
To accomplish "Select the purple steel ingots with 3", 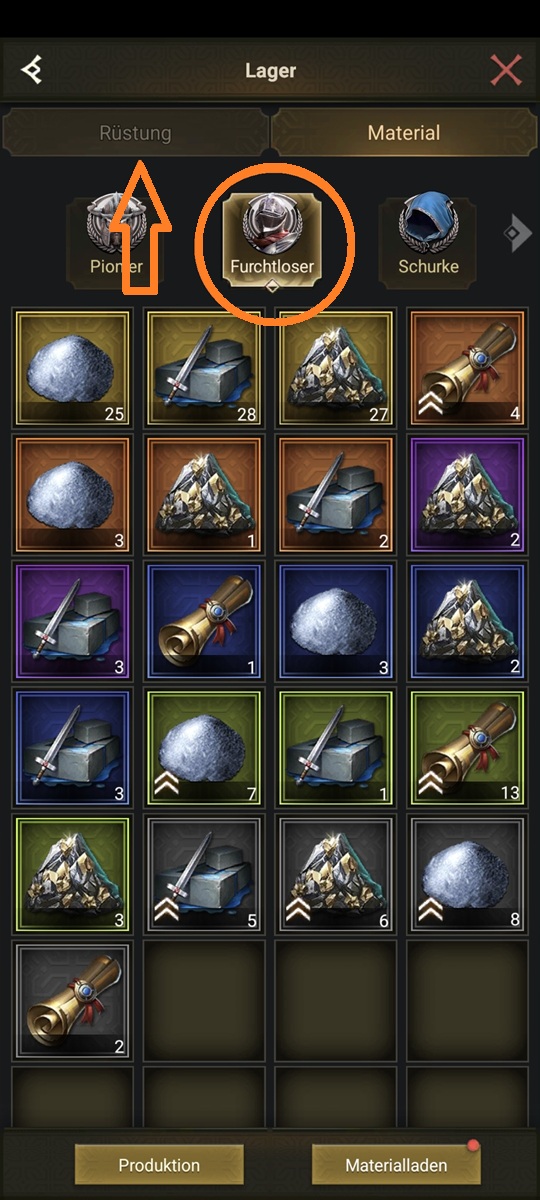I will (x=72, y=619).
